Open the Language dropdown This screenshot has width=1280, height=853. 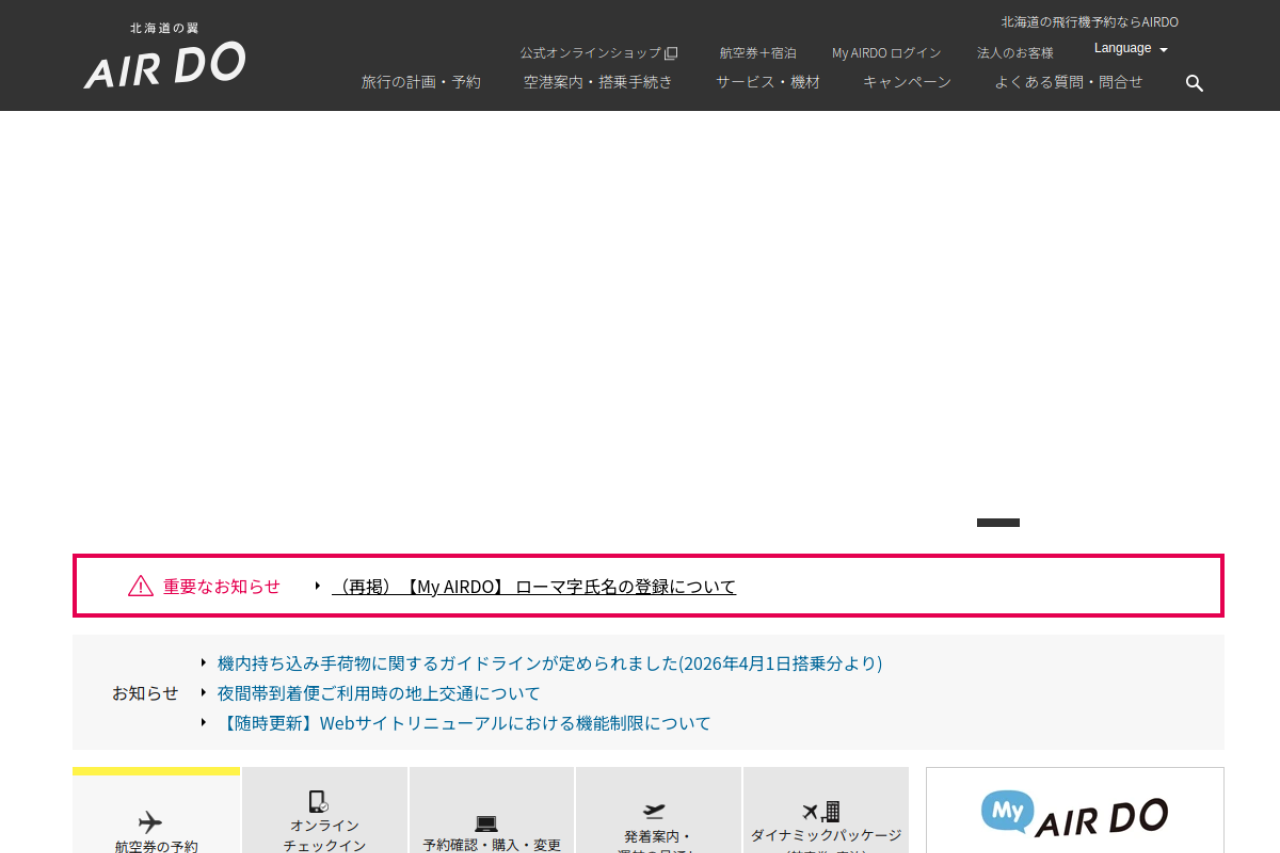coord(1130,48)
